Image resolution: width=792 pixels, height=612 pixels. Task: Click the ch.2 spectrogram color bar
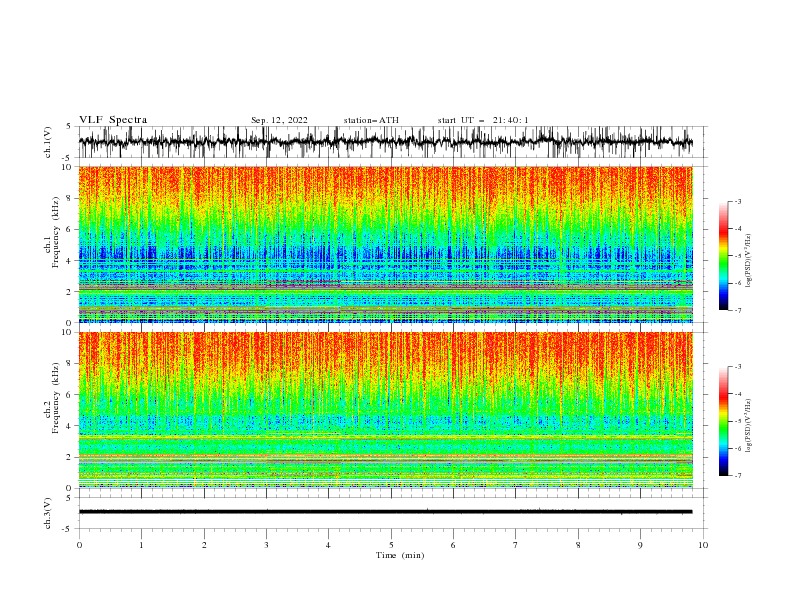pos(723,421)
